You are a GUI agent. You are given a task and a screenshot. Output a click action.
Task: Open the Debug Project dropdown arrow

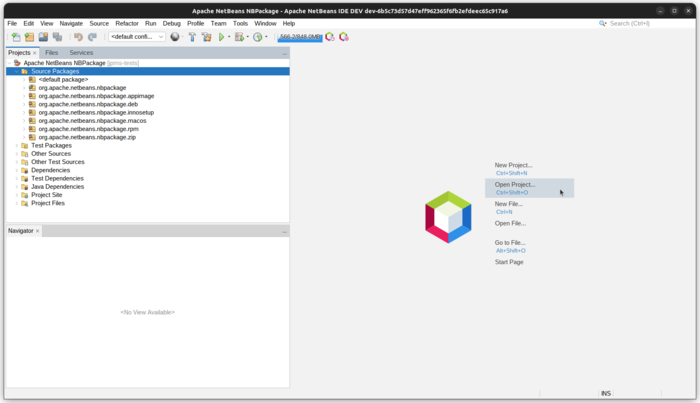(x=248, y=37)
